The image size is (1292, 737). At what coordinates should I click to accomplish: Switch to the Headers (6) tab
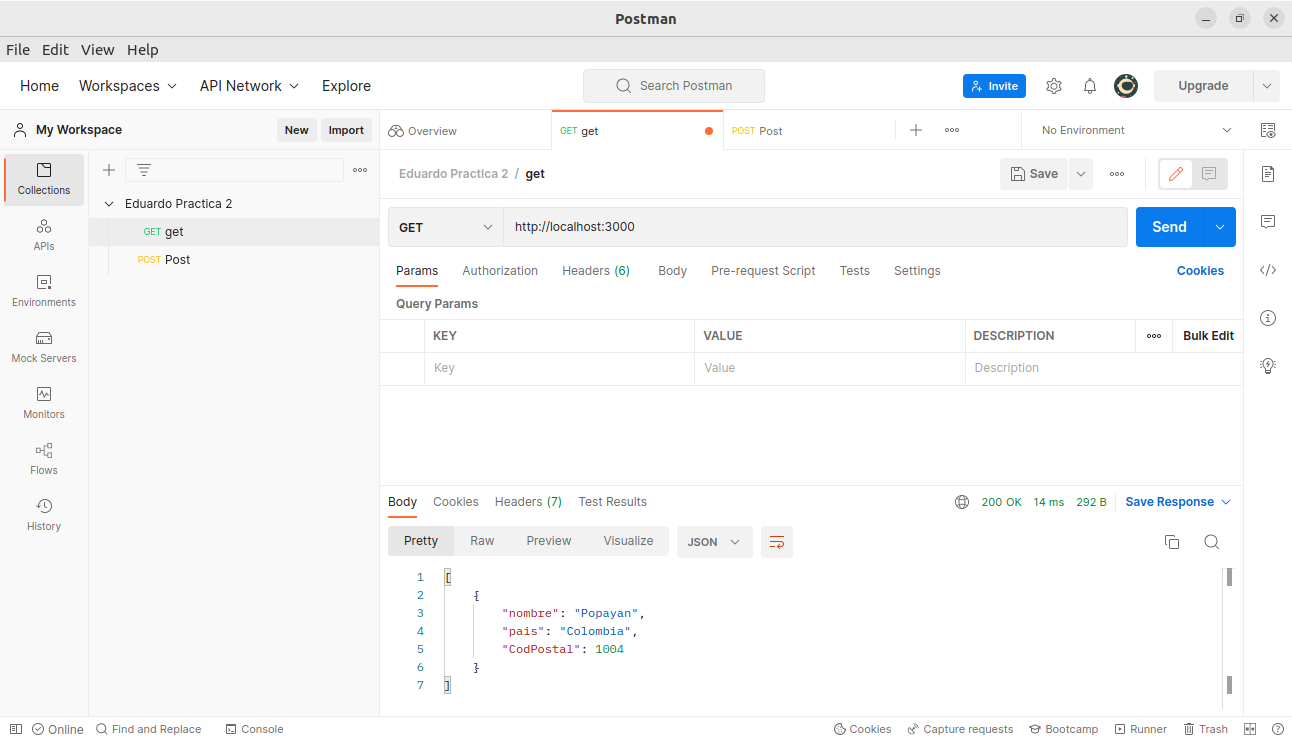click(x=595, y=270)
